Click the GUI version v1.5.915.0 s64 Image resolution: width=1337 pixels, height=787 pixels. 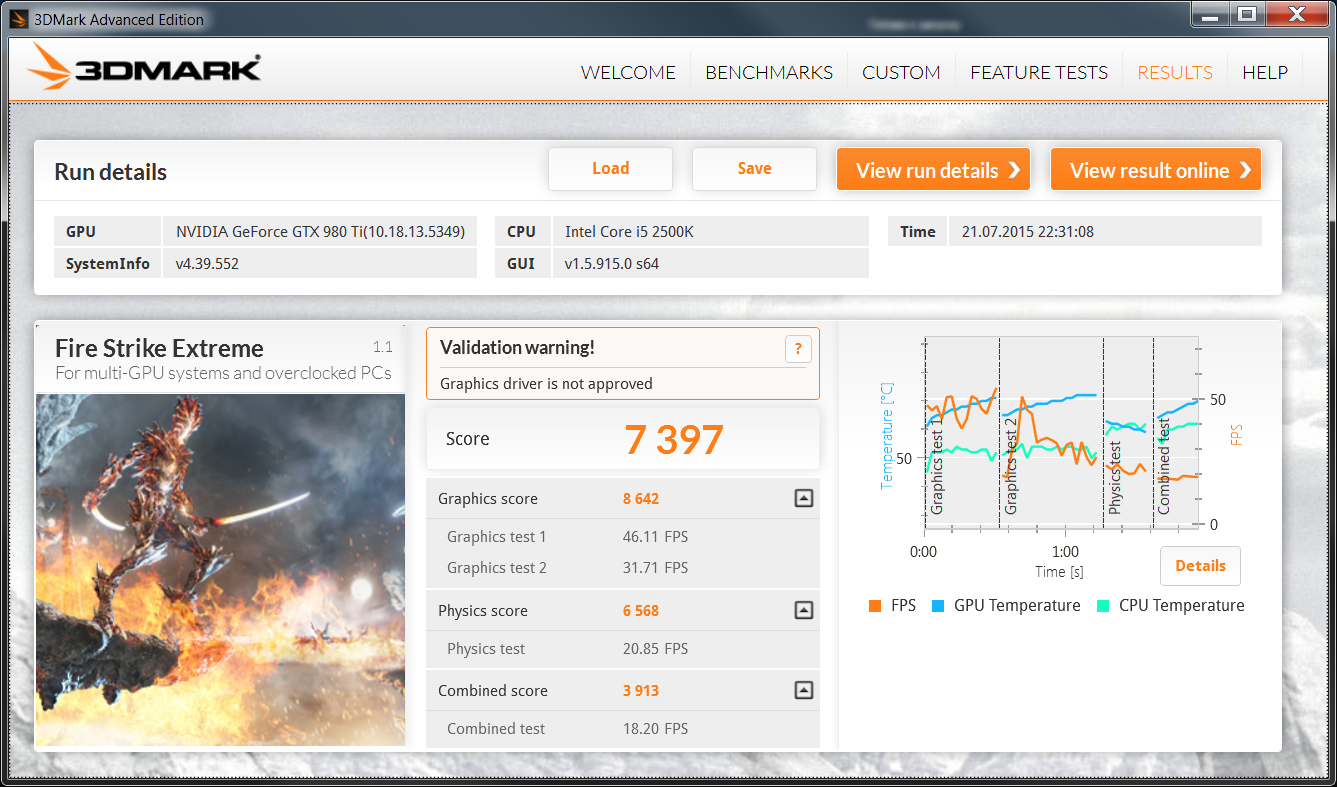pos(612,264)
